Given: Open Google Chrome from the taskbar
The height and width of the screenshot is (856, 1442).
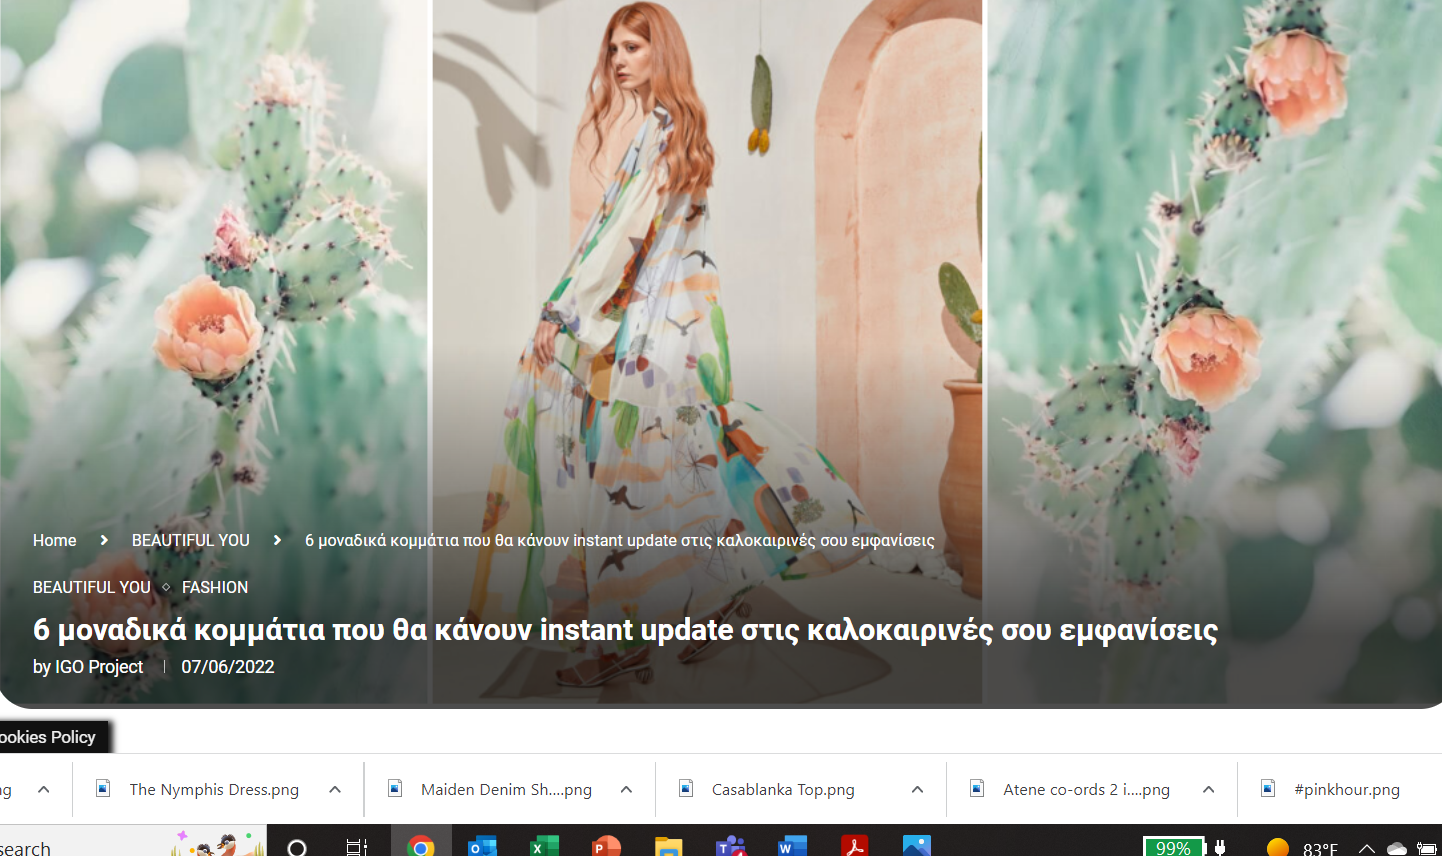Looking at the screenshot, I should coord(421,846).
